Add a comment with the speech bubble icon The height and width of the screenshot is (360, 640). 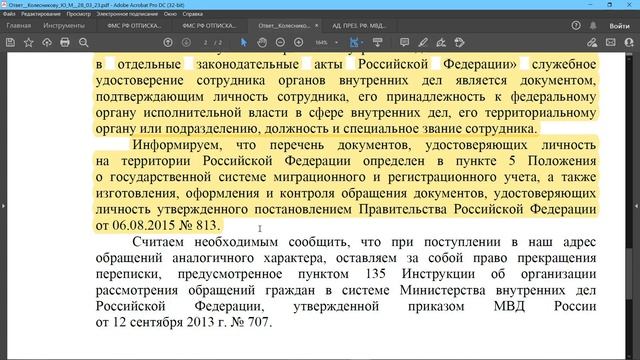click(404, 42)
